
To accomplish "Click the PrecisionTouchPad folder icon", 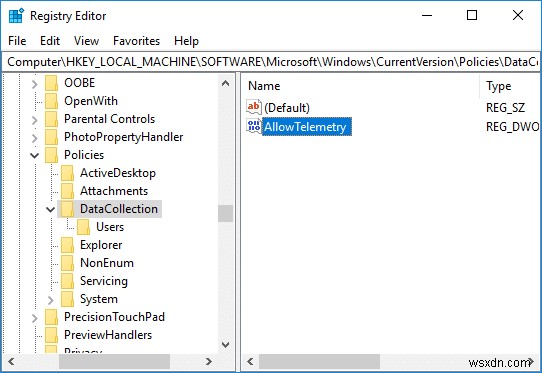I will (x=52, y=317).
